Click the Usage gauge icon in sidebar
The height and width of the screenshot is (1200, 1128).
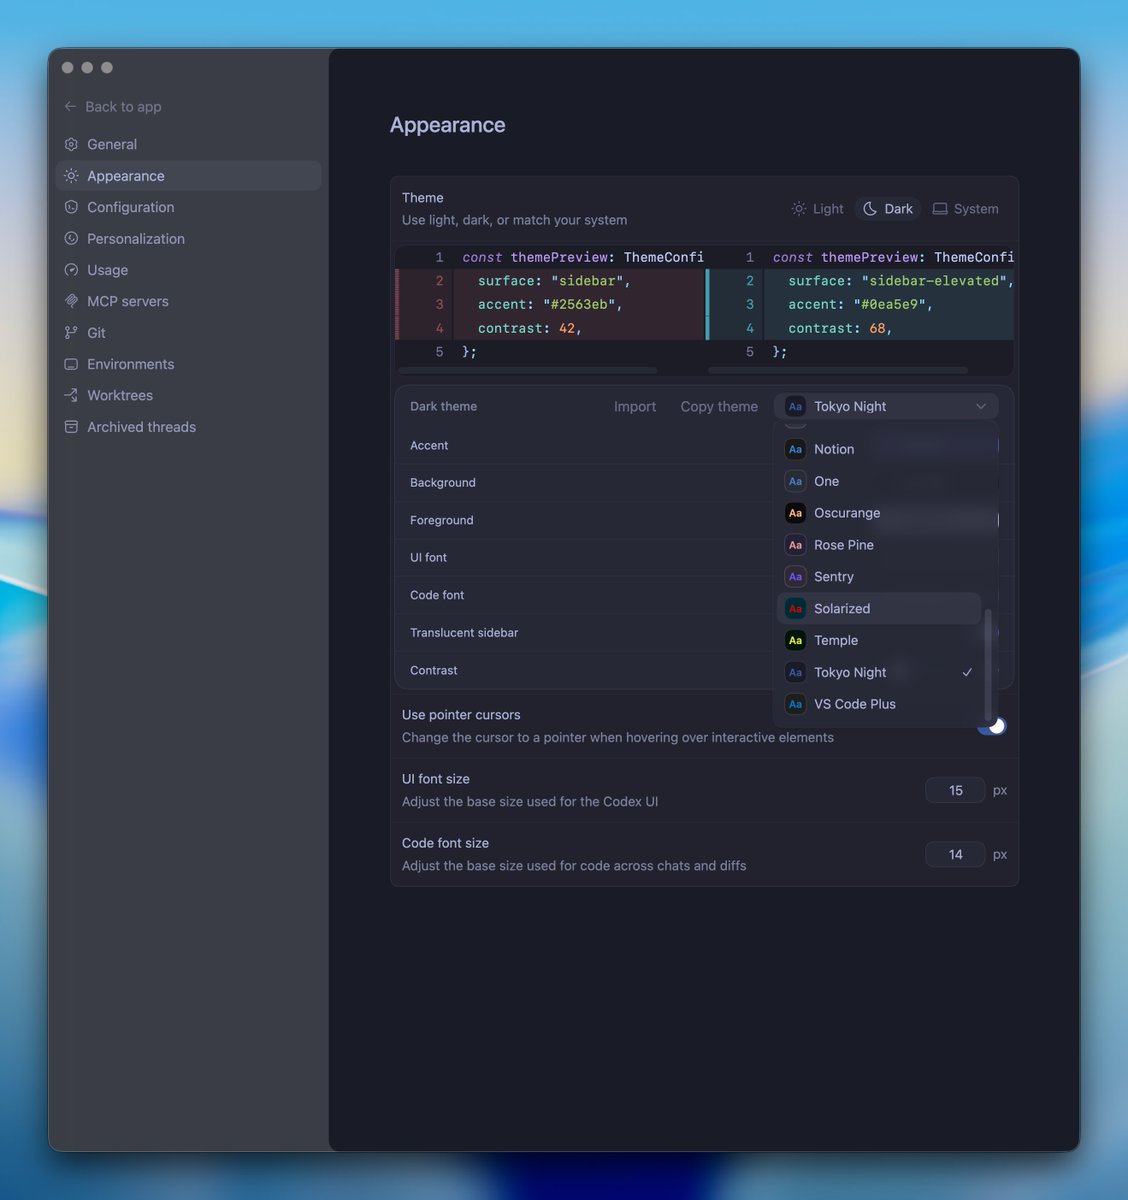coord(71,270)
